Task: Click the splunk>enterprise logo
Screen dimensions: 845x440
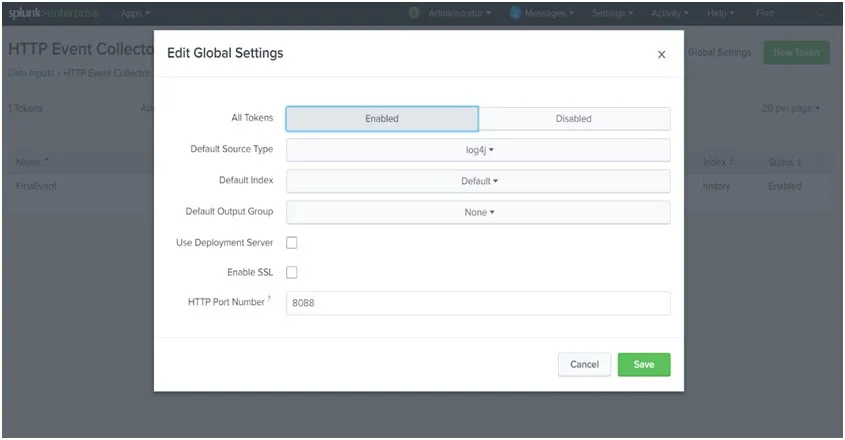Action: (53, 13)
